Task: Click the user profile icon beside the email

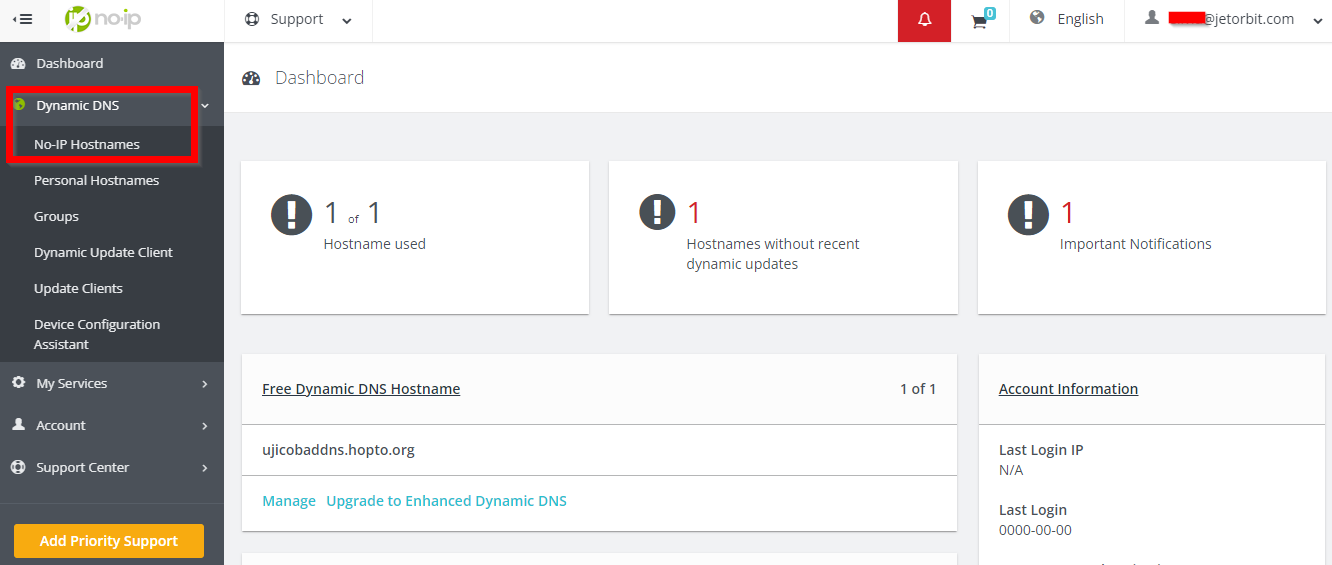Action: (1152, 17)
